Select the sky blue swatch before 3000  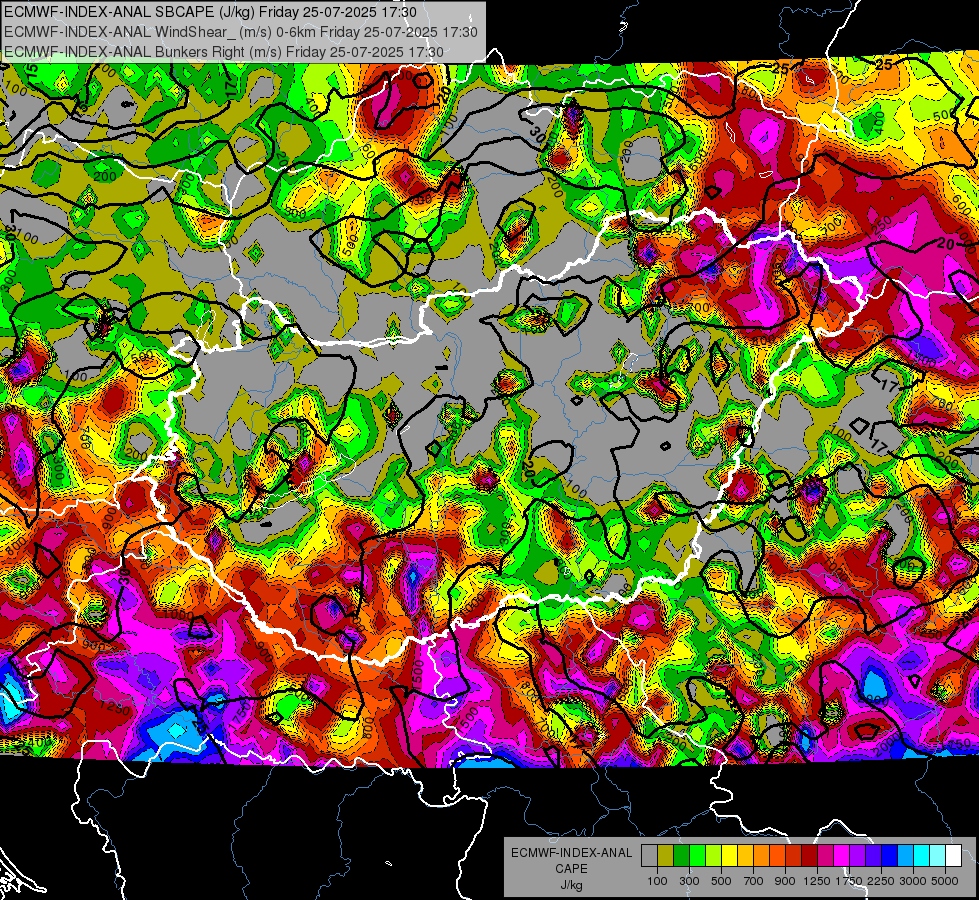(x=905, y=856)
